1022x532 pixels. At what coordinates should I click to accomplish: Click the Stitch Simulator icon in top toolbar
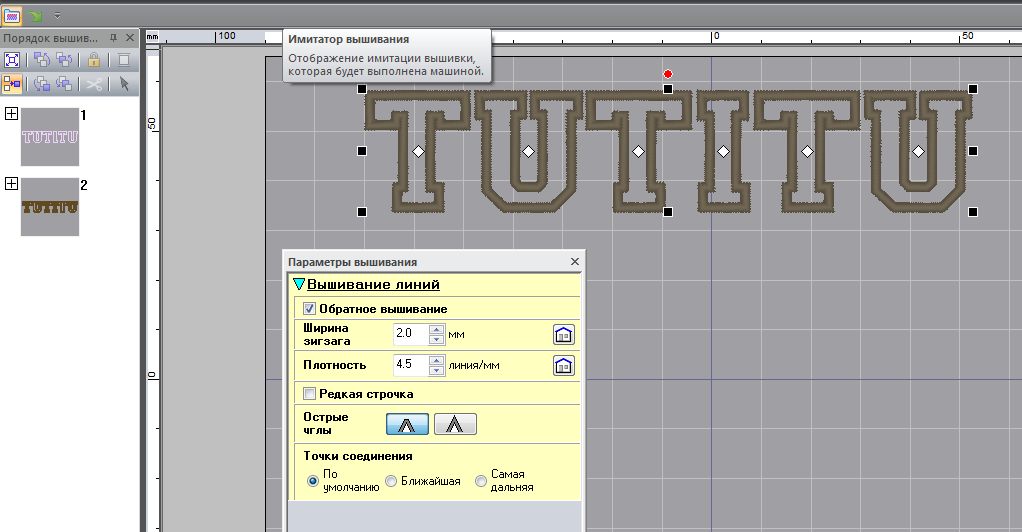(x=12, y=16)
